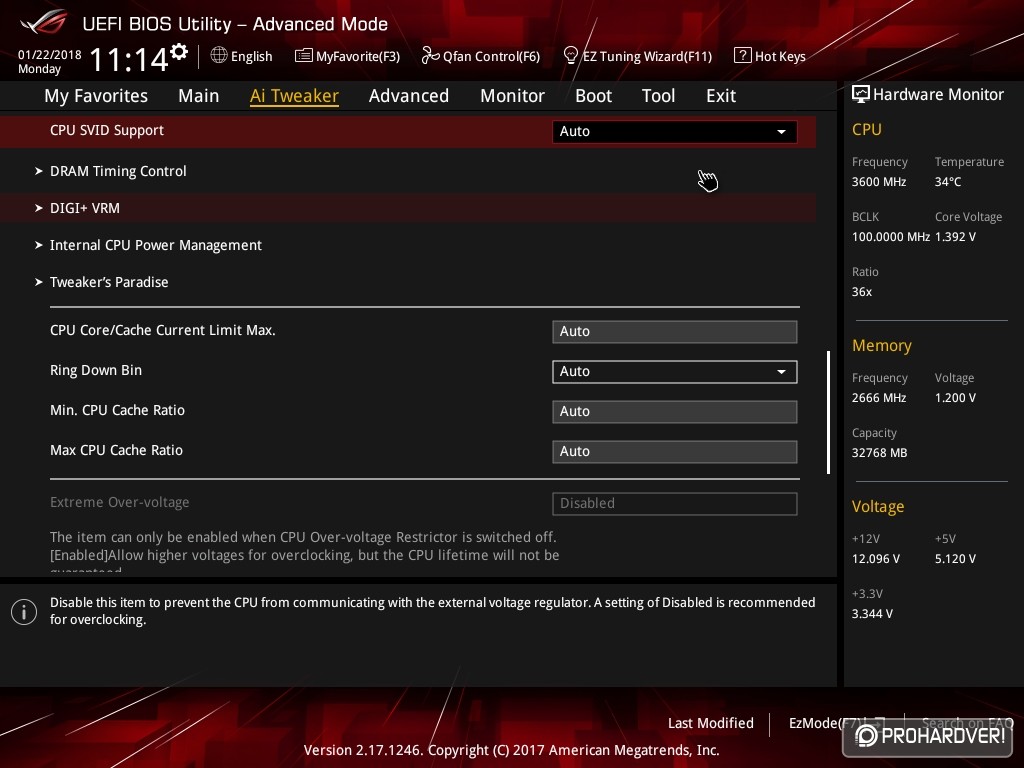Image resolution: width=1024 pixels, height=768 pixels.
Task: Open the Ring Down Bin dropdown
Action: pyautogui.click(x=675, y=372)
